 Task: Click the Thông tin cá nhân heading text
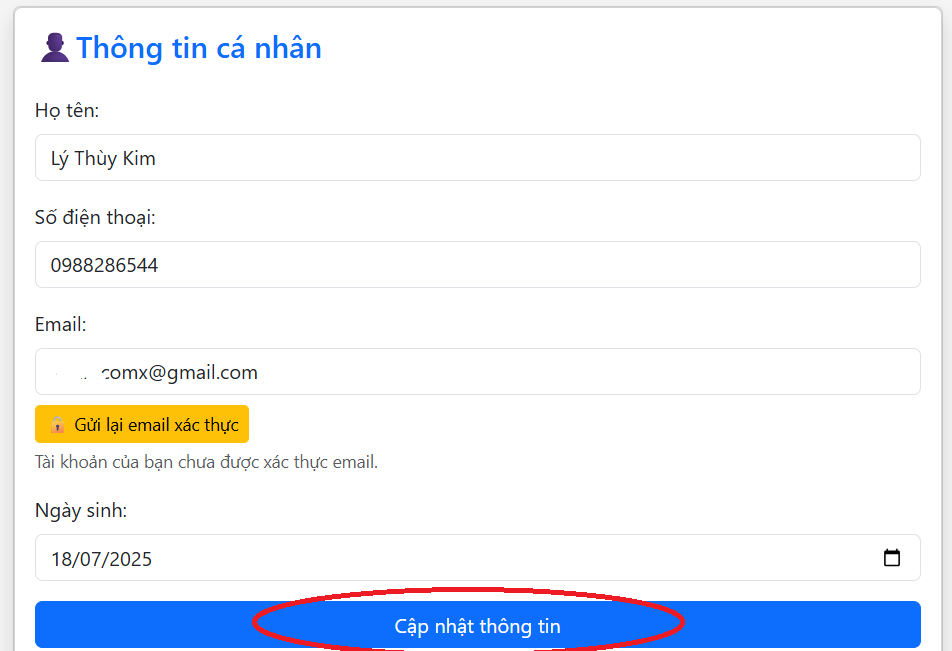[199, 48]
